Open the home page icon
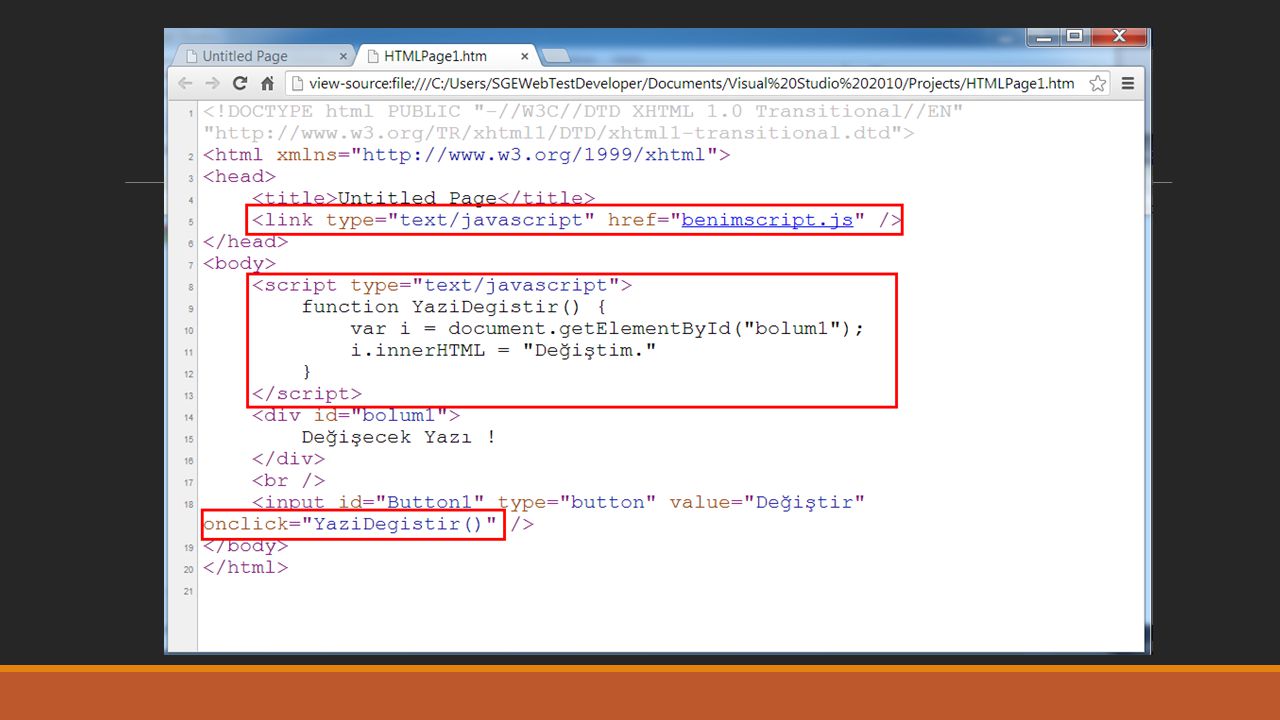 [x=267, y=83]
